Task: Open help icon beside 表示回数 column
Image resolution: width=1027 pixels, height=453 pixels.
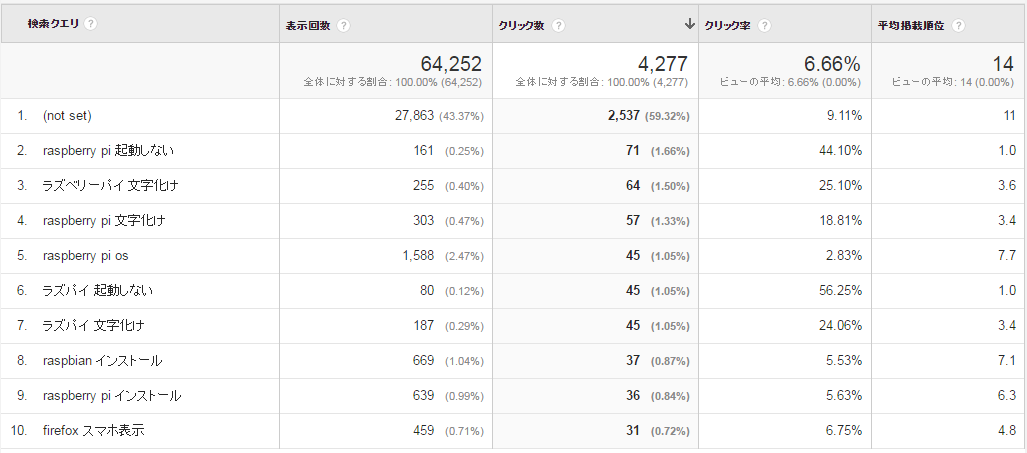Action: [x=343, y=26]
